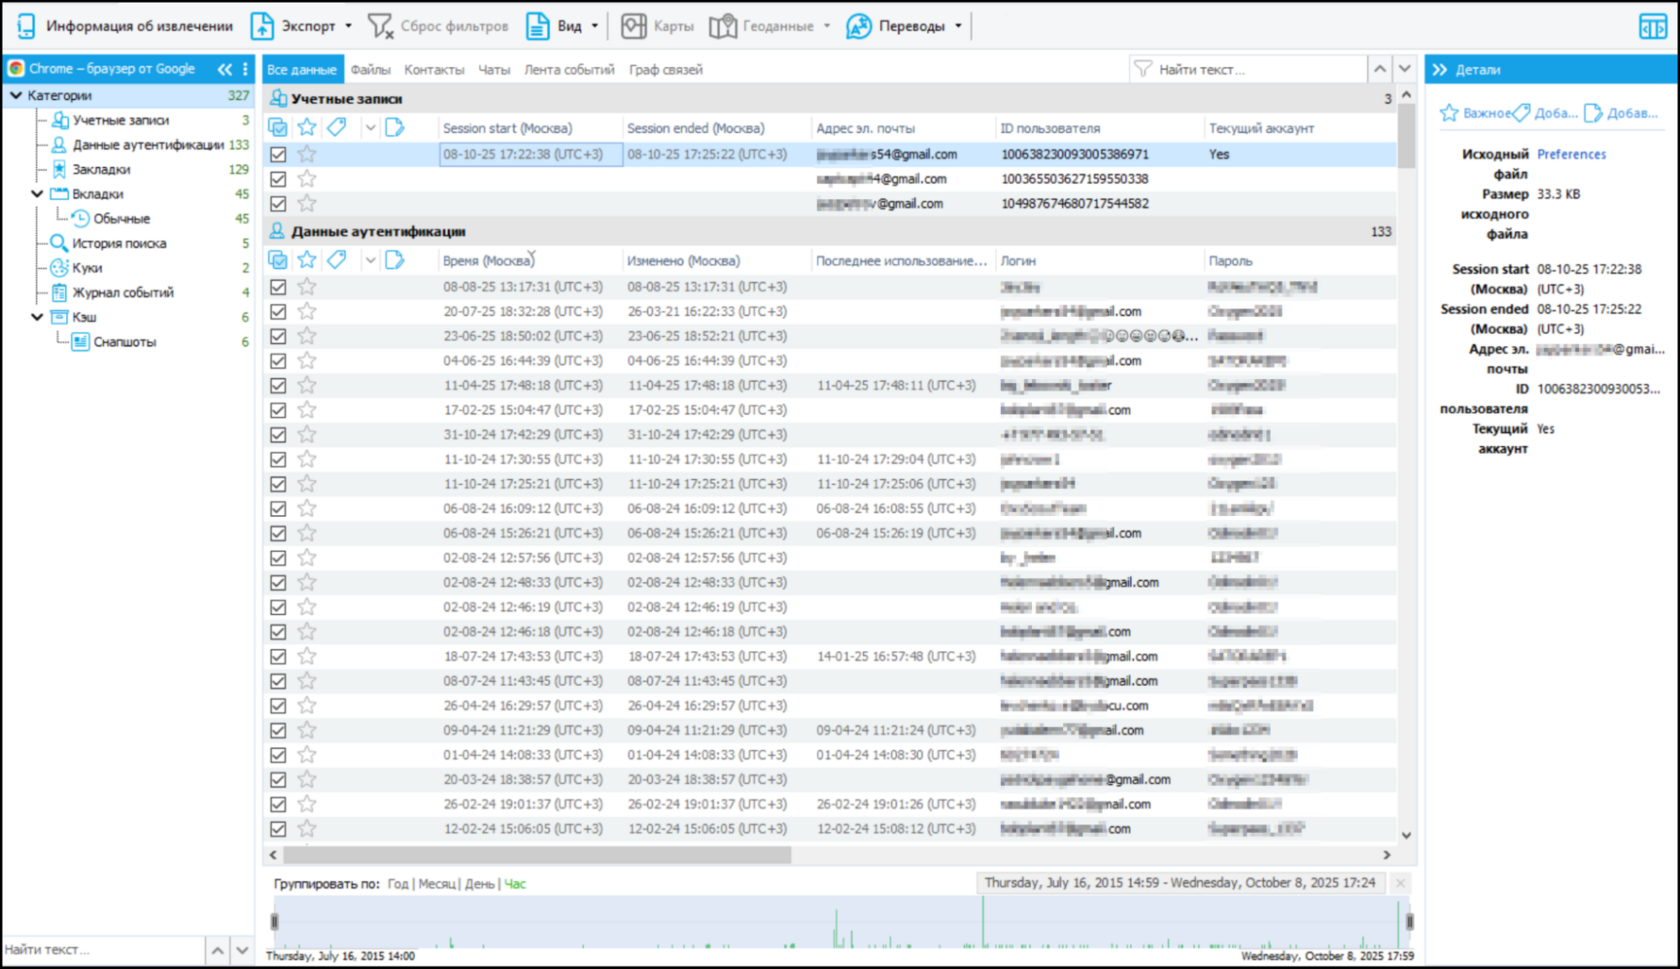Click the Export icon in toolbar

(x=262, y=26)
